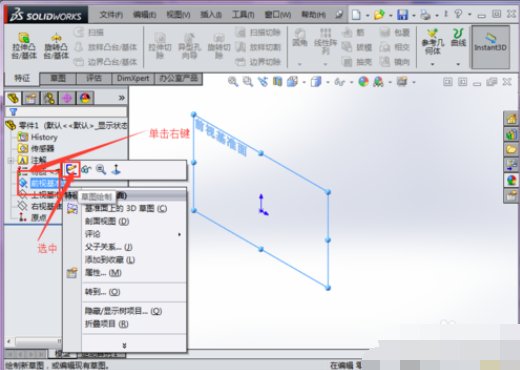Click the Zoom to Area magnifier icon

click(248, 81)
